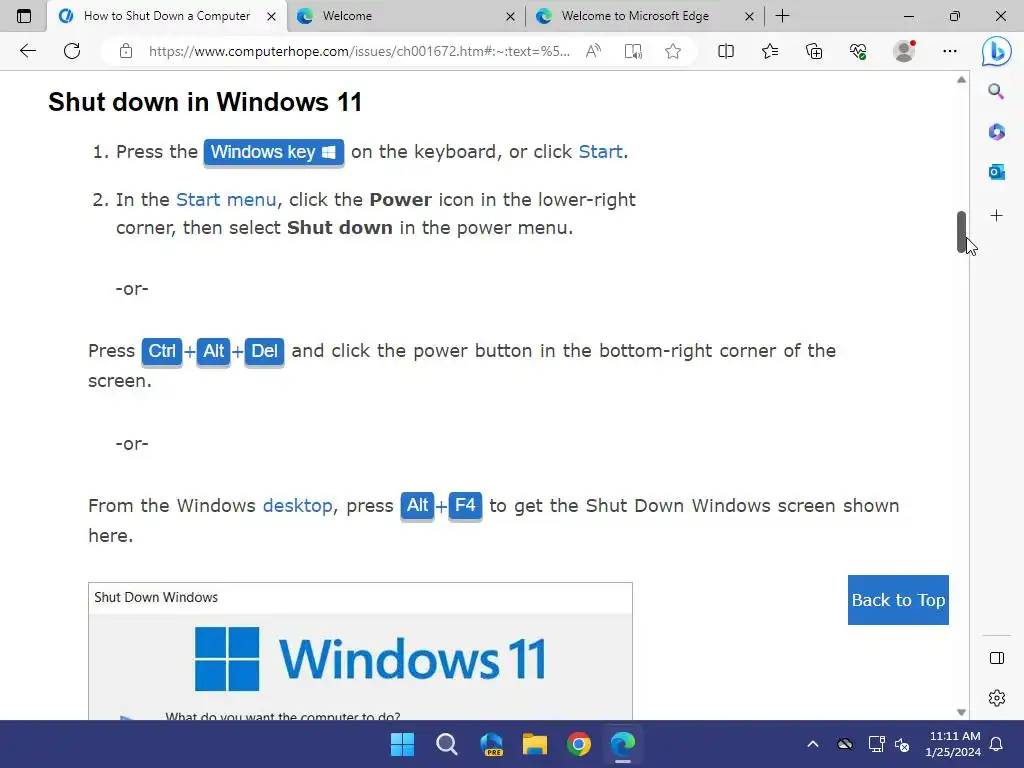The image size is (1024, 768).
Task: Open sidebar Search icon
Action: coord(996,91)
